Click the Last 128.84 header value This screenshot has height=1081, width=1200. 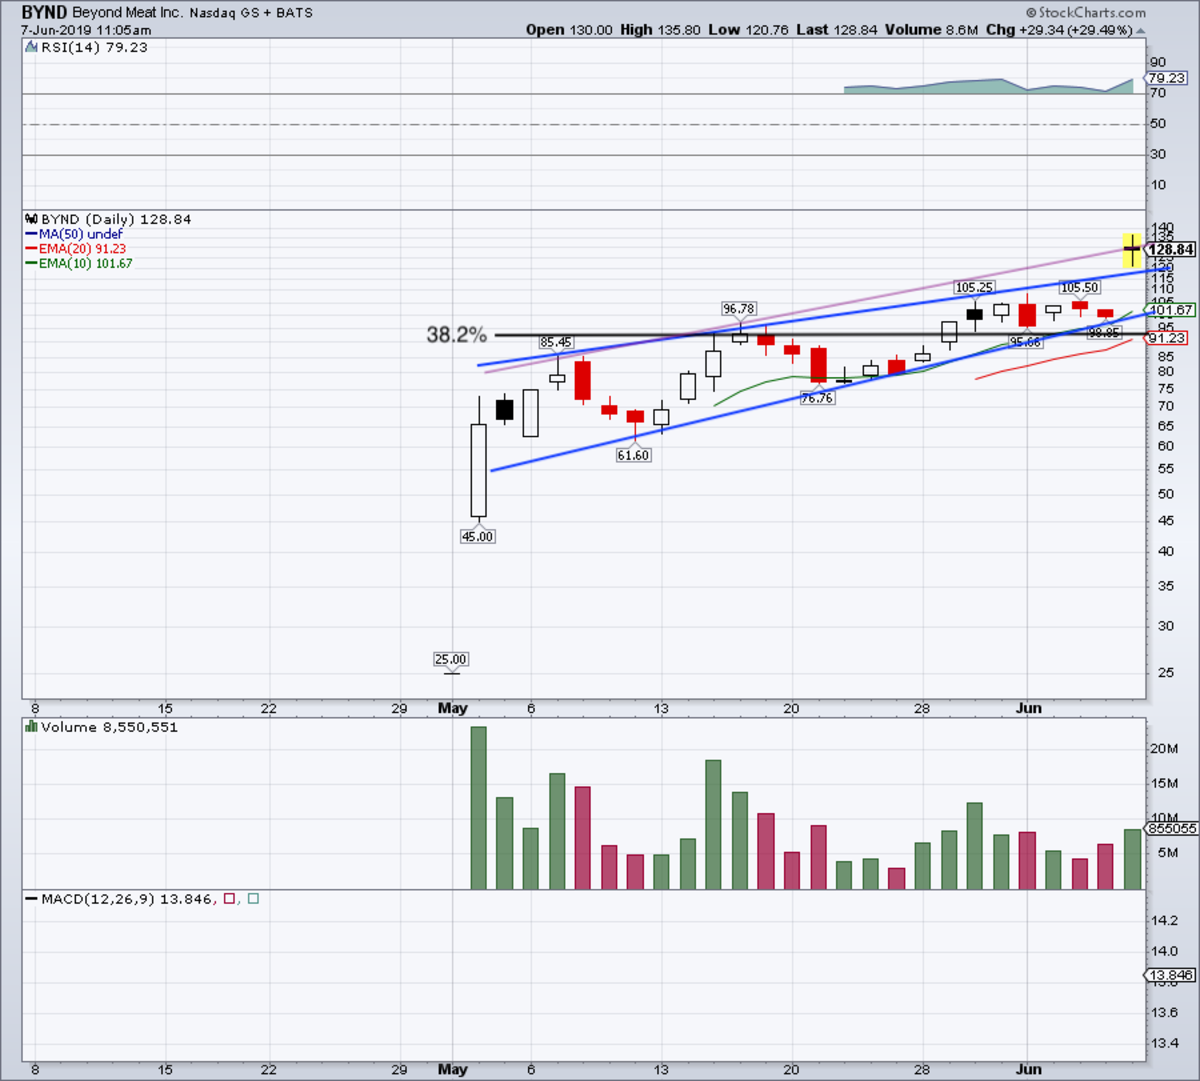pos(836,30)
